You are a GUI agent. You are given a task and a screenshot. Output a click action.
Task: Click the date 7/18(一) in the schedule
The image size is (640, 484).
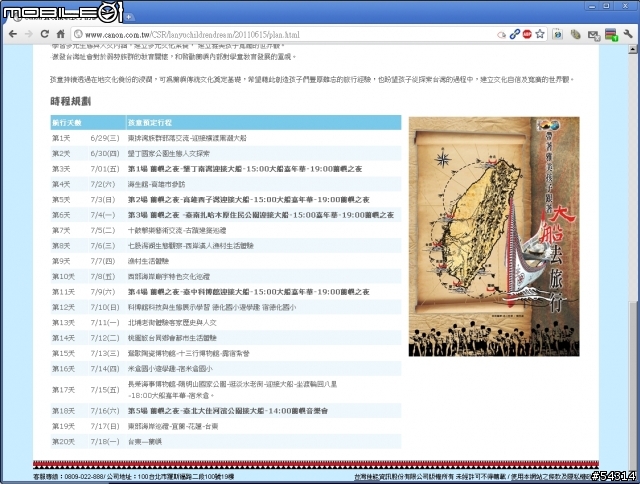click(105, 442)
